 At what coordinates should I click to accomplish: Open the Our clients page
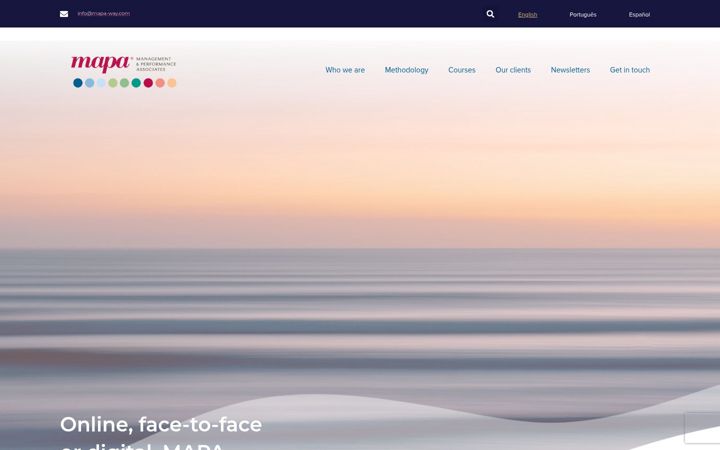point(513,70)
